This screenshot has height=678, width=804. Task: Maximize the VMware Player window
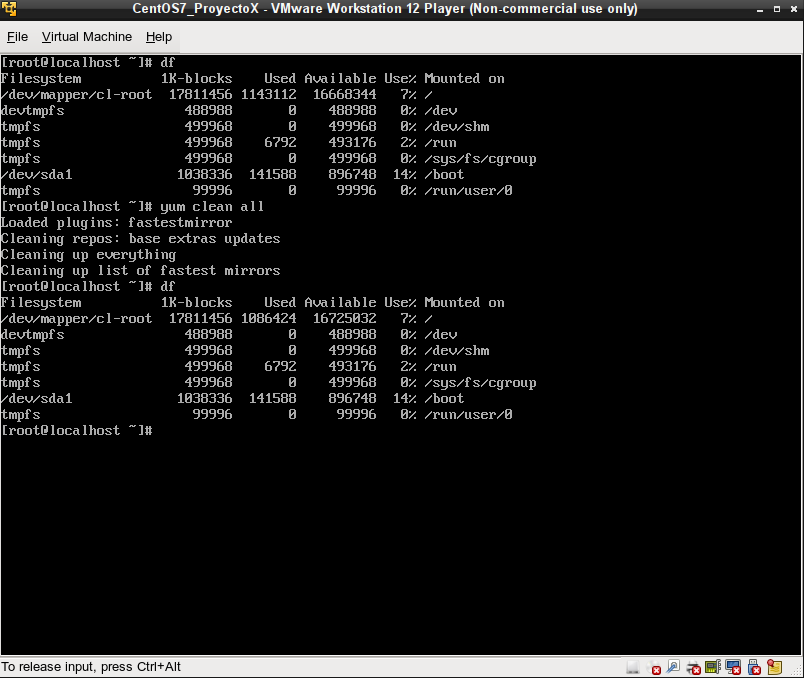point(777,9)
